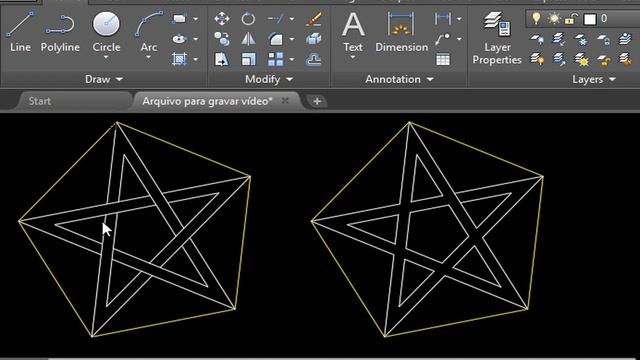Open a new drawing tab

click(317, 101)
